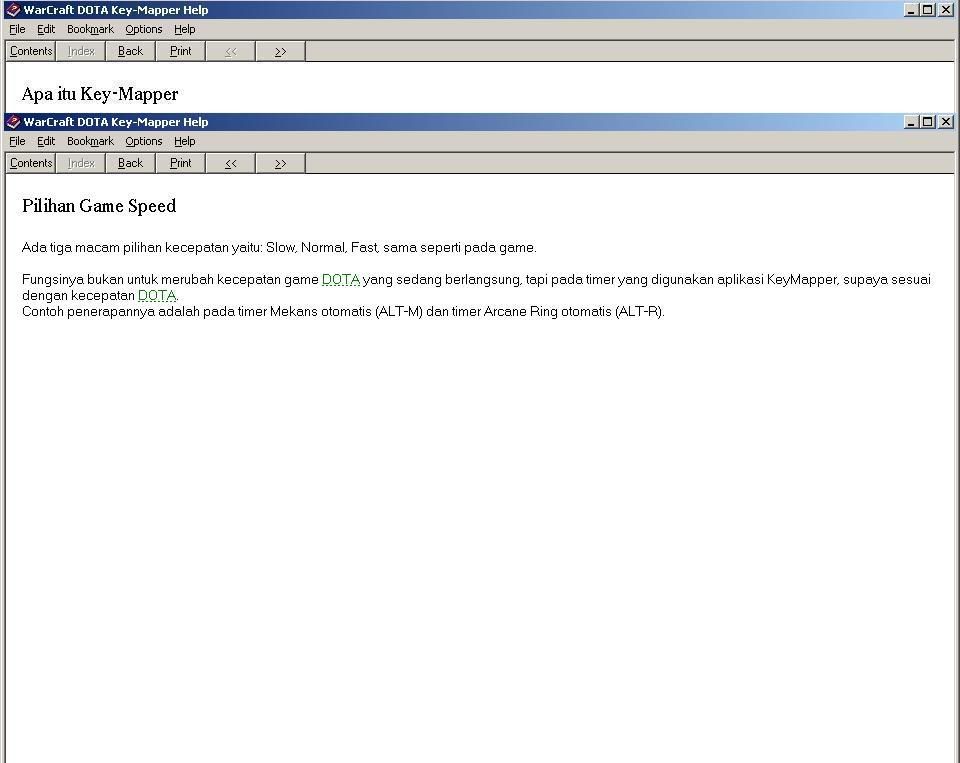Close the background help window
This screenshot has width=960, height=763.
pyautogui.click(x=946, y=10)
